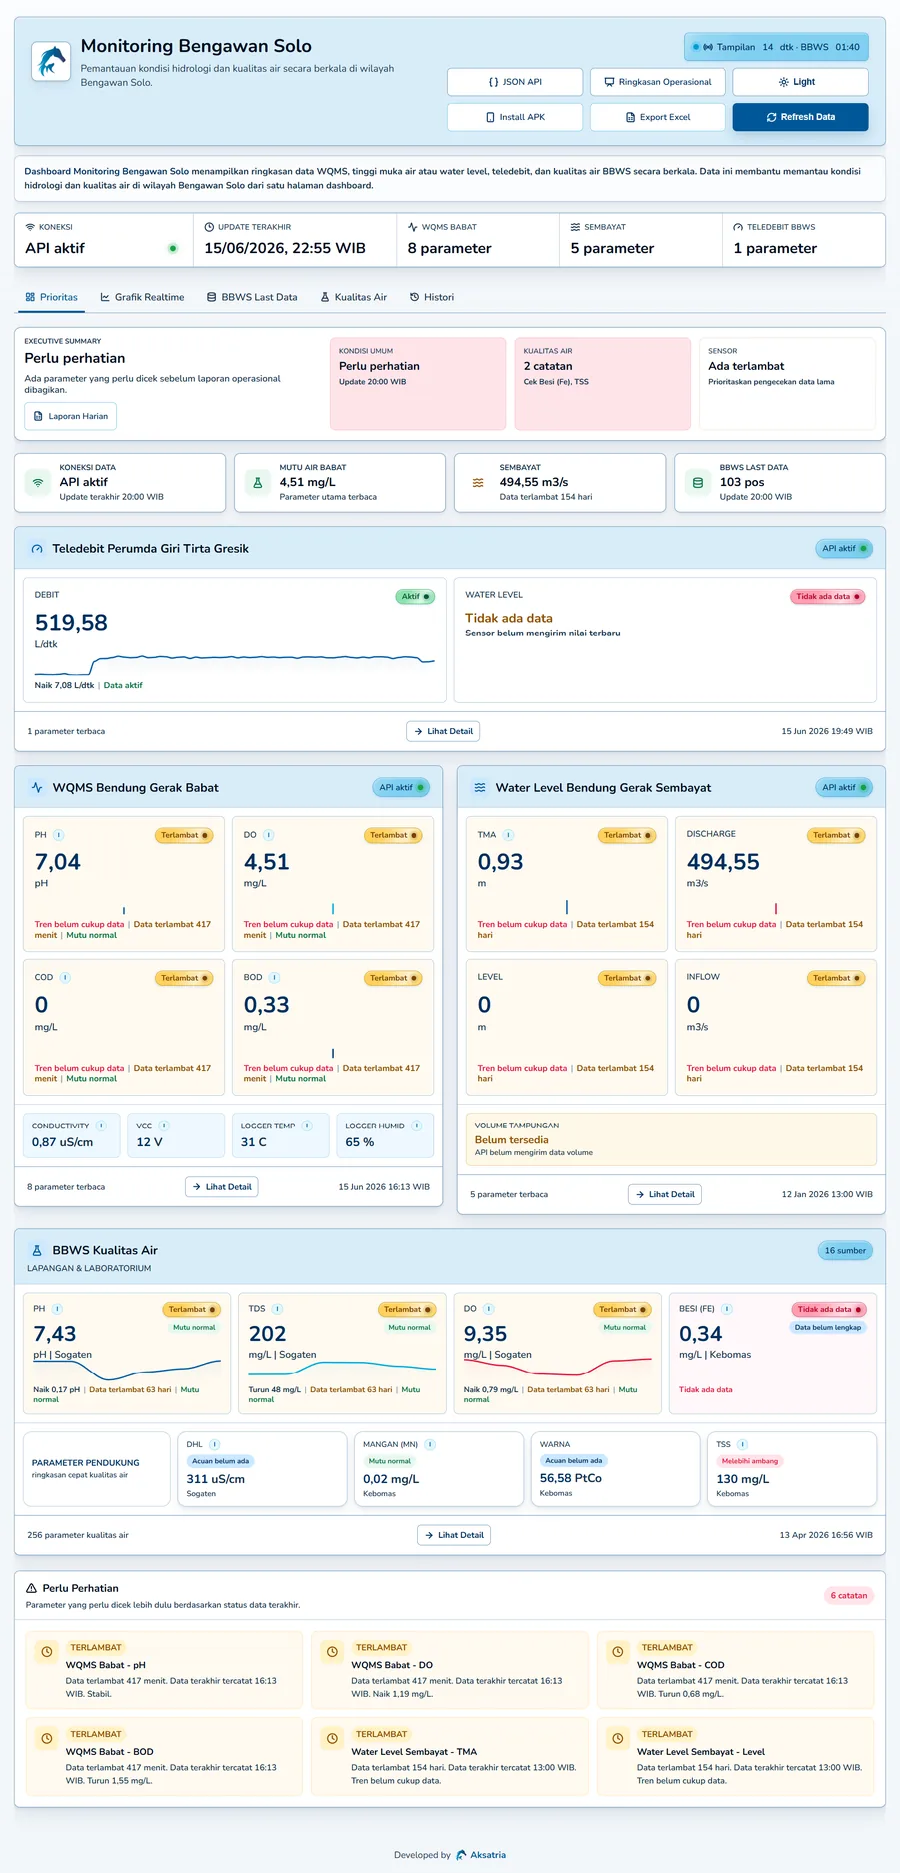Click the info icon next to Besi (Fe)
Image resolution: width=900 pixels, height=1873 pixels.
coord(727,1309)
